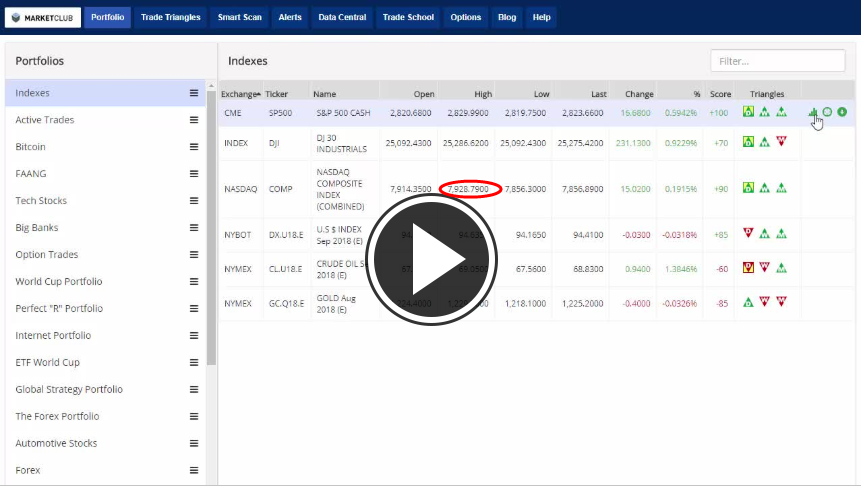Click DJI daily triangle icon

(x=748, y=142)
